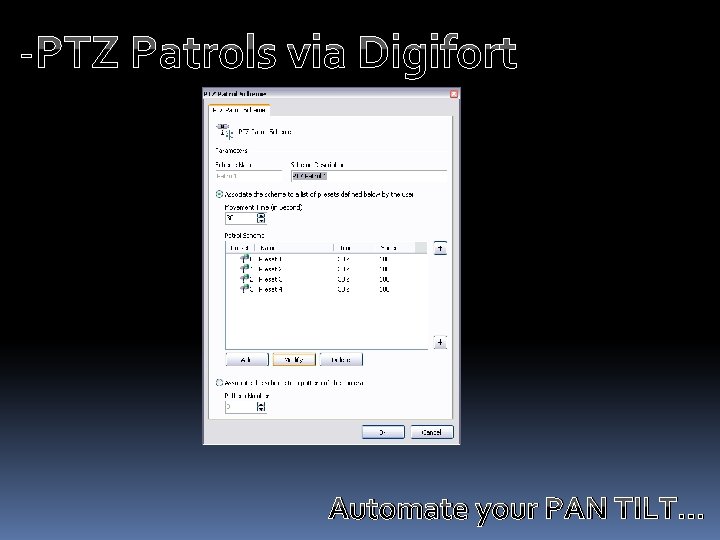
Task: Select the Preset 3 row in Patrol Scheme
Action: (x=326, y=279)
